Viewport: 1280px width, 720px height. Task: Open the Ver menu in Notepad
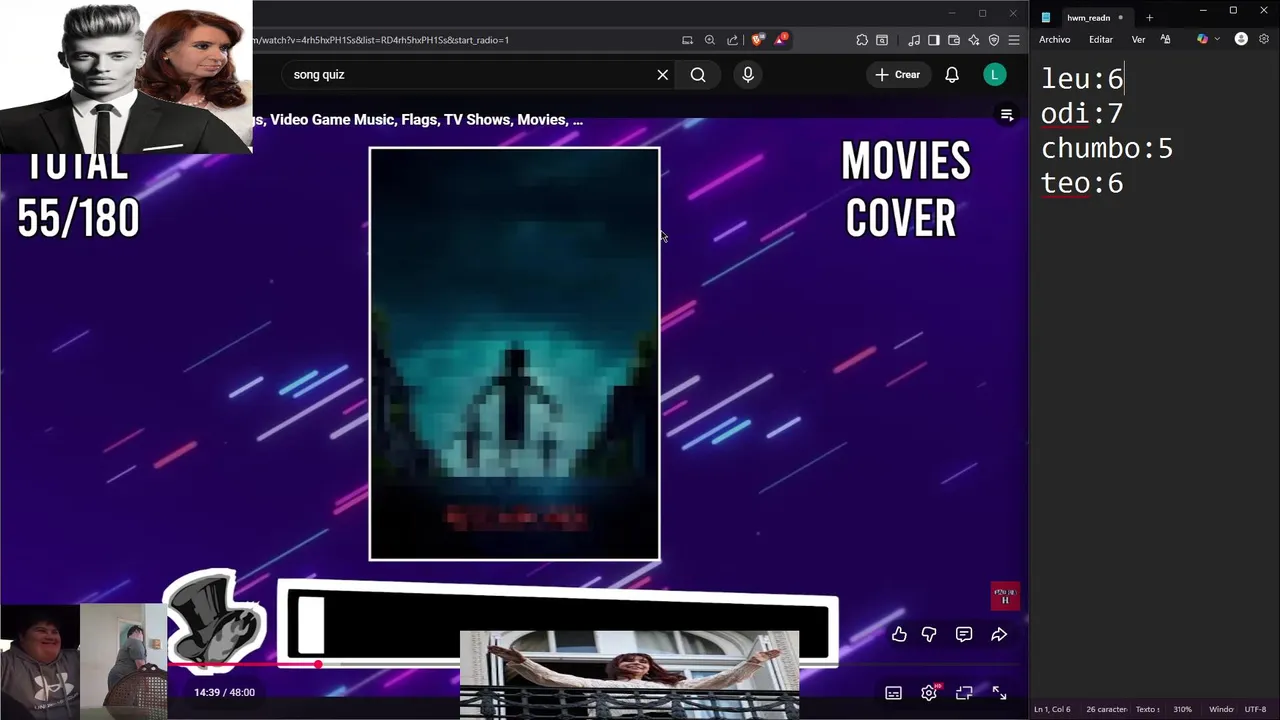click(1138, 39)
